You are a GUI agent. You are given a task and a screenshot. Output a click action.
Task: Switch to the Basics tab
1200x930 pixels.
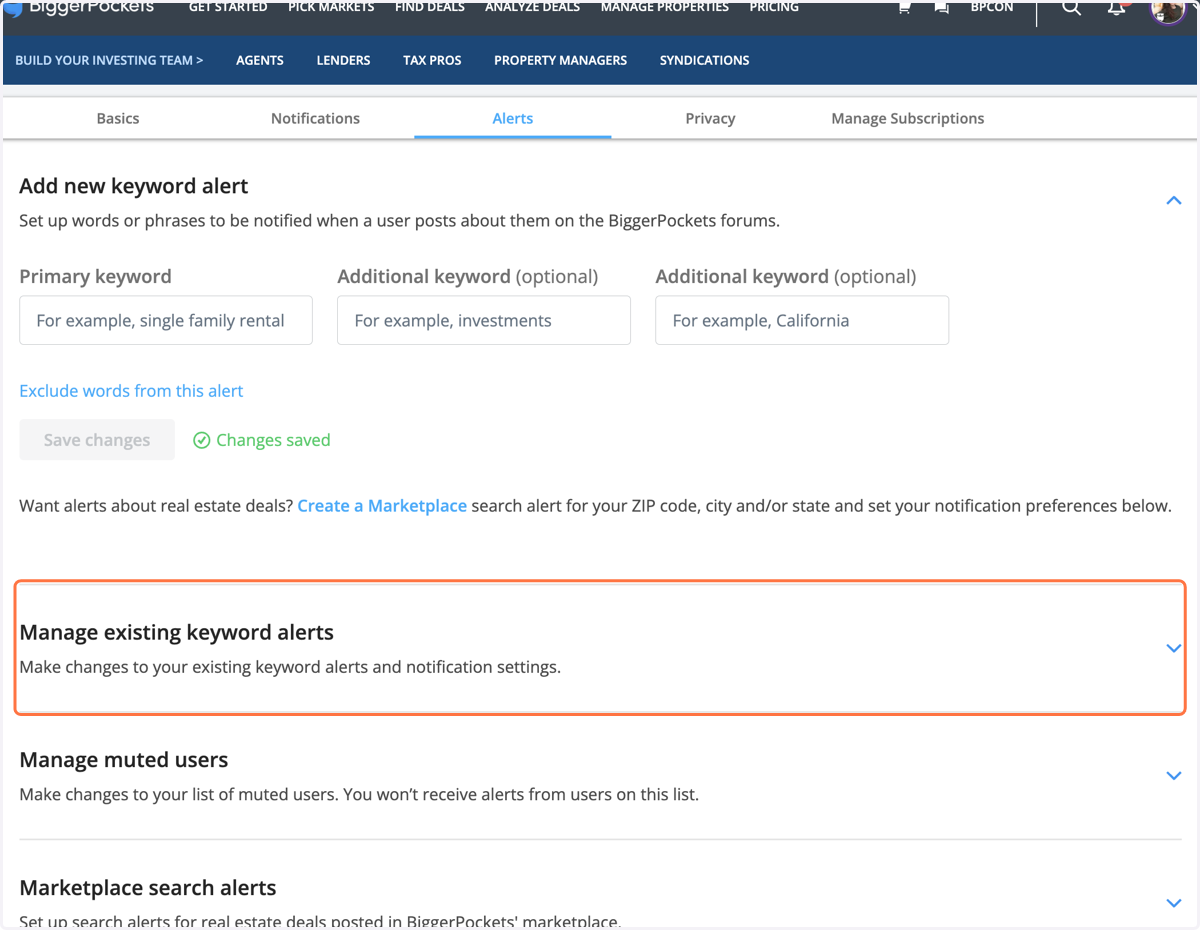coord(118,118)
